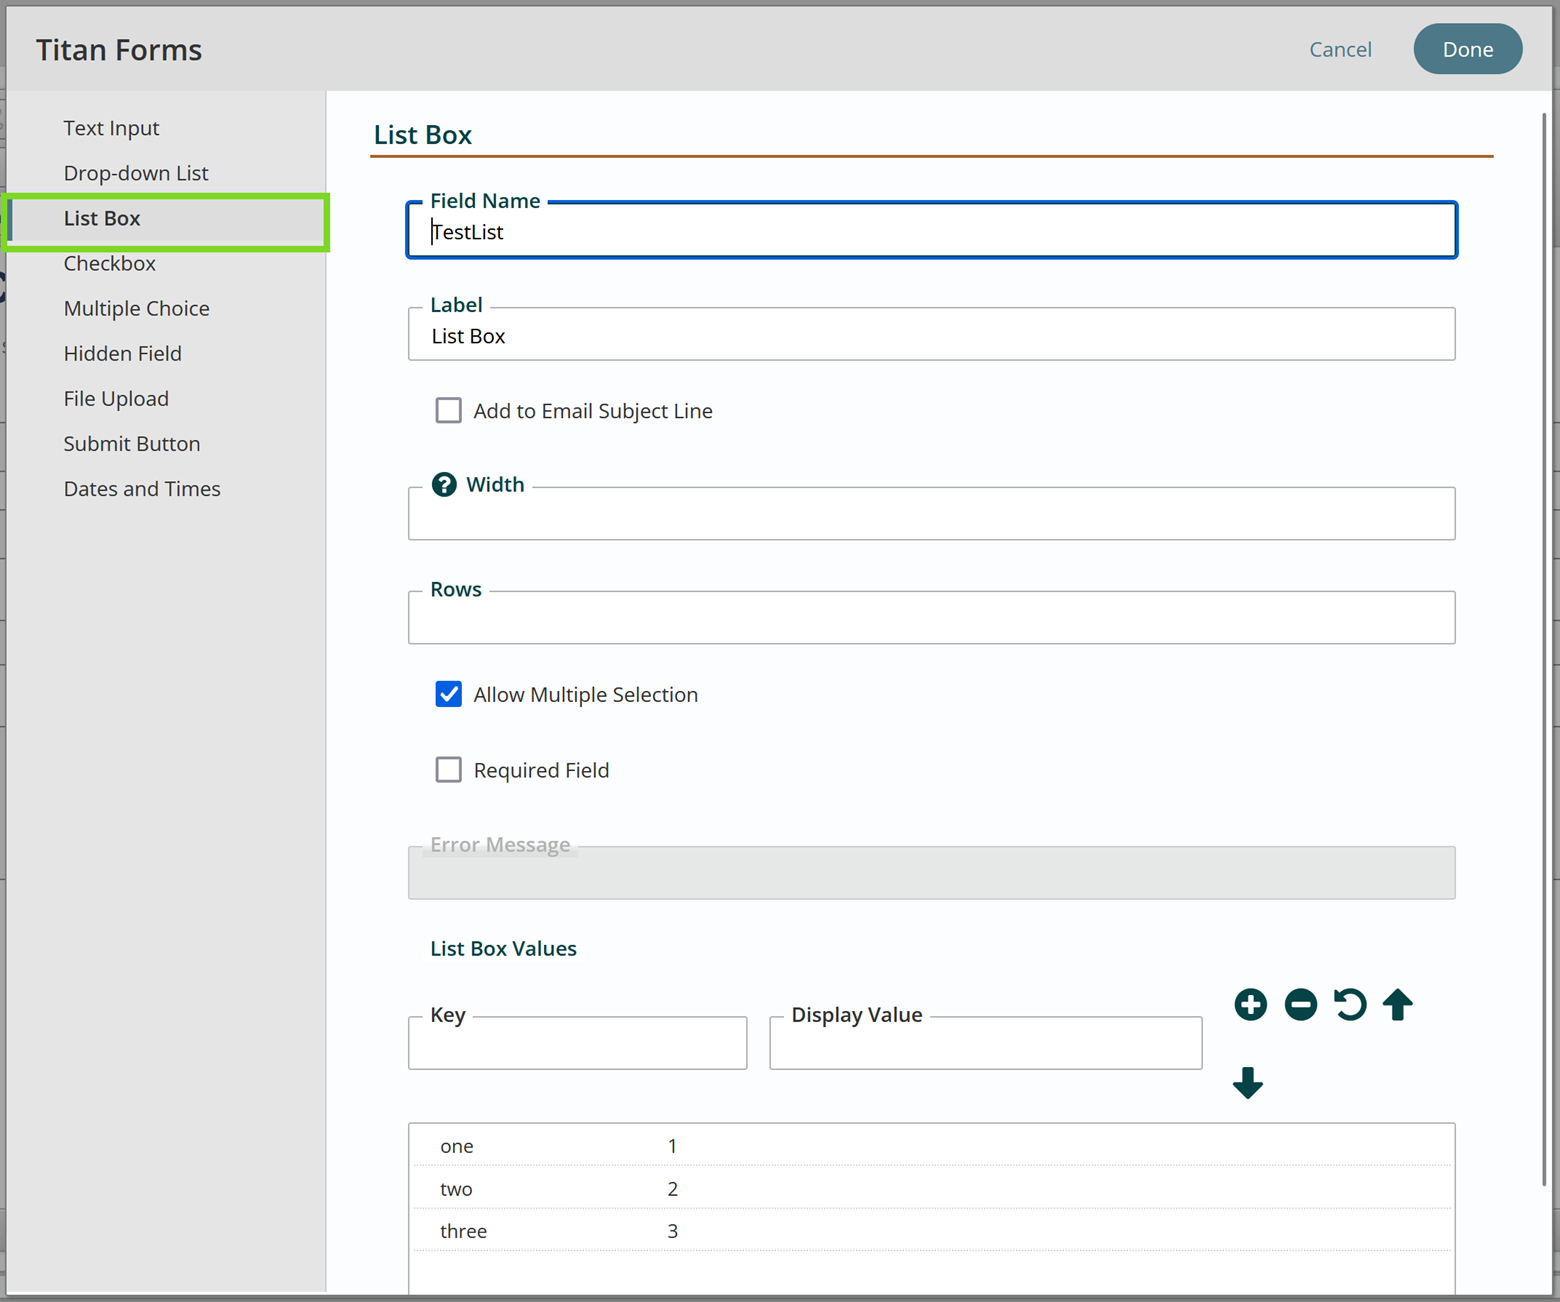Select the 'one' row in values list
This screenshot has width=1560, height=1302.
click(x=931, y=1146)
